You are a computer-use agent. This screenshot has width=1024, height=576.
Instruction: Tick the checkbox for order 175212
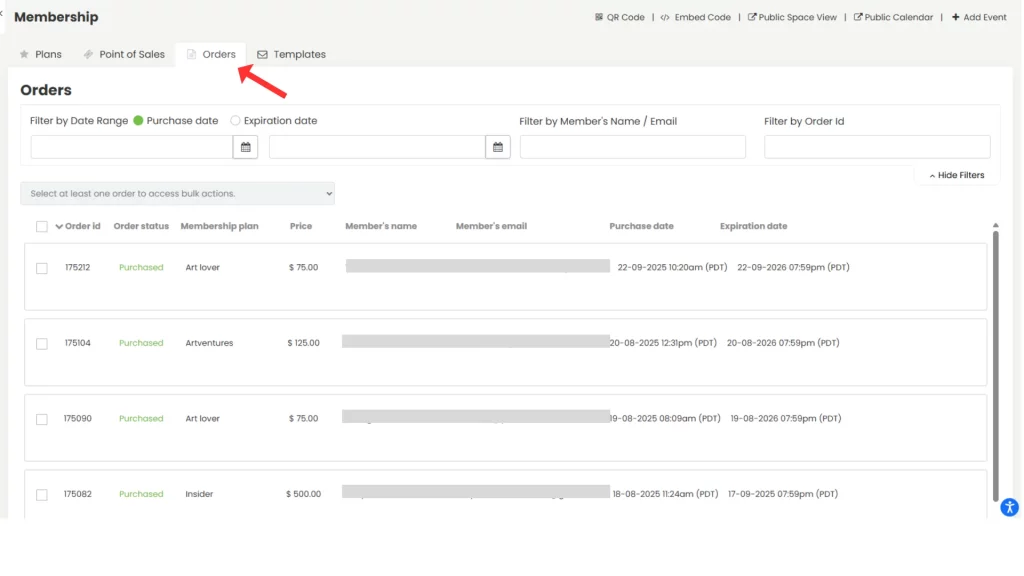[42, 268]
